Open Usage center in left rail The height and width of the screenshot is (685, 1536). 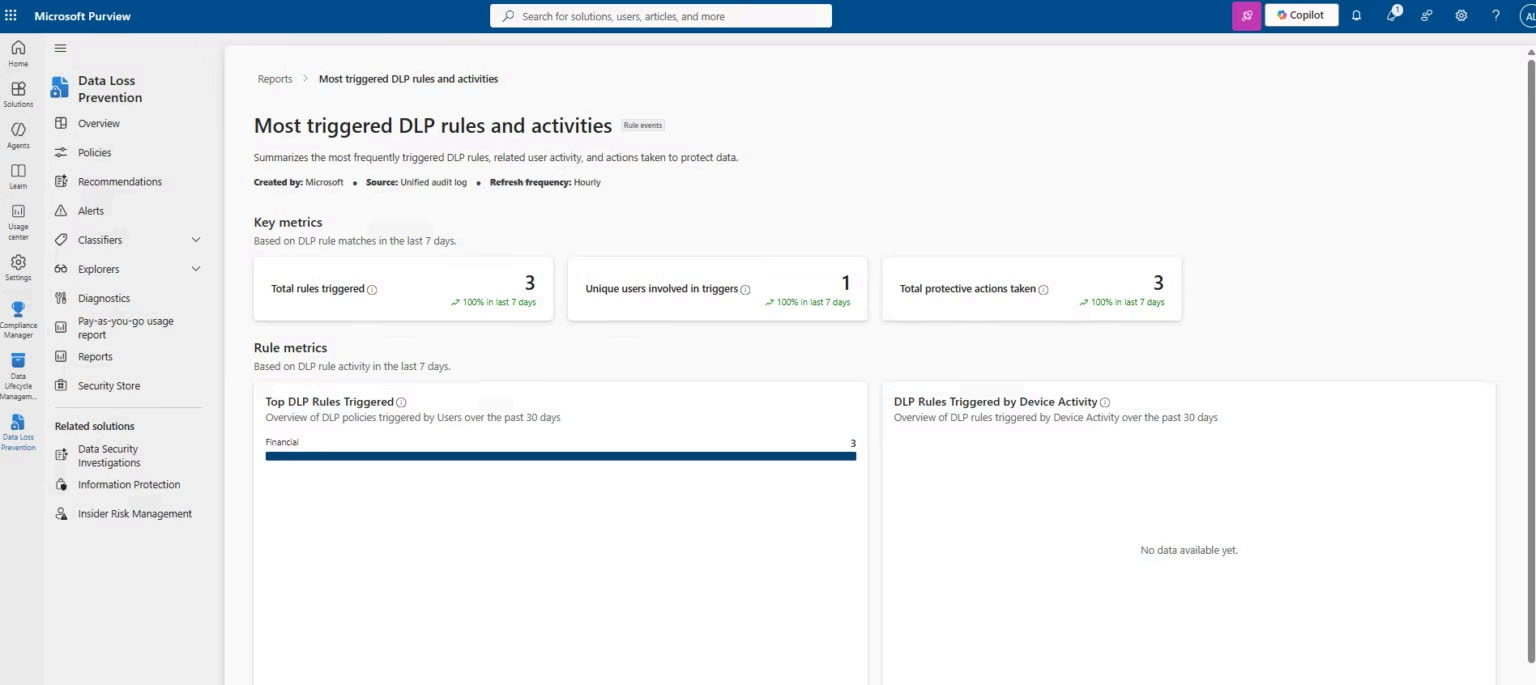18,222
